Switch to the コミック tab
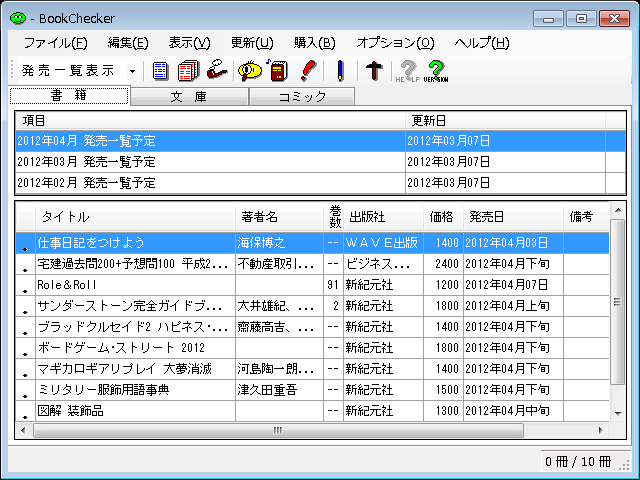Viewport: 640px width, 480px height. 302,97
